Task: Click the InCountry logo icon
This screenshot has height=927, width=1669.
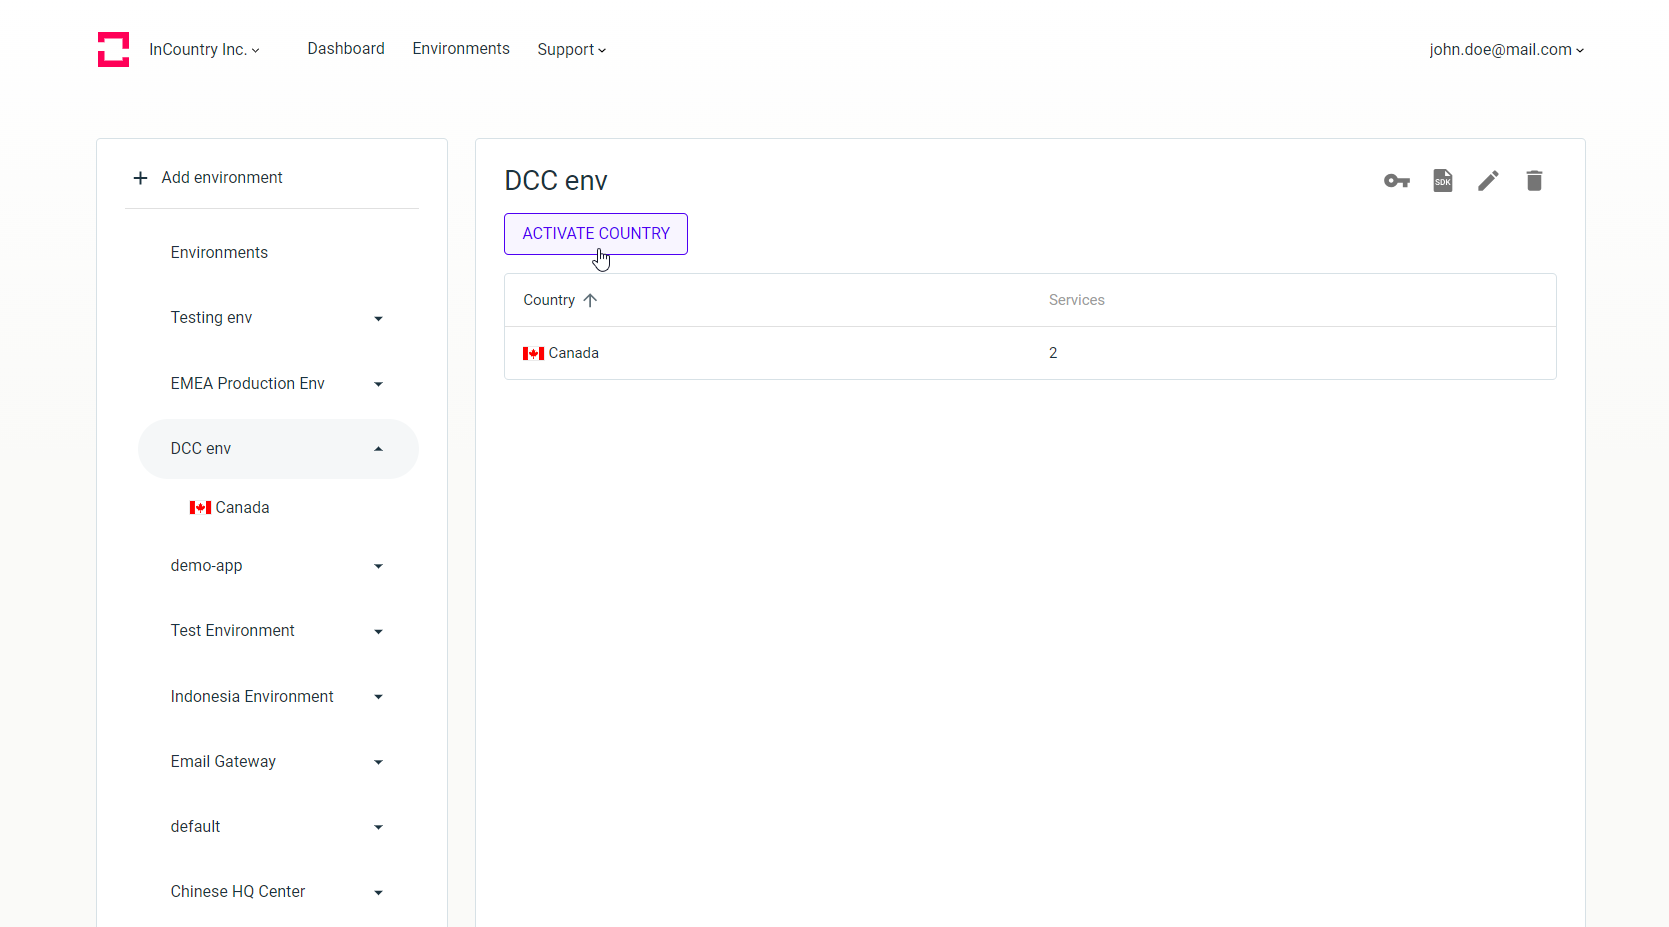Action: 113,49
